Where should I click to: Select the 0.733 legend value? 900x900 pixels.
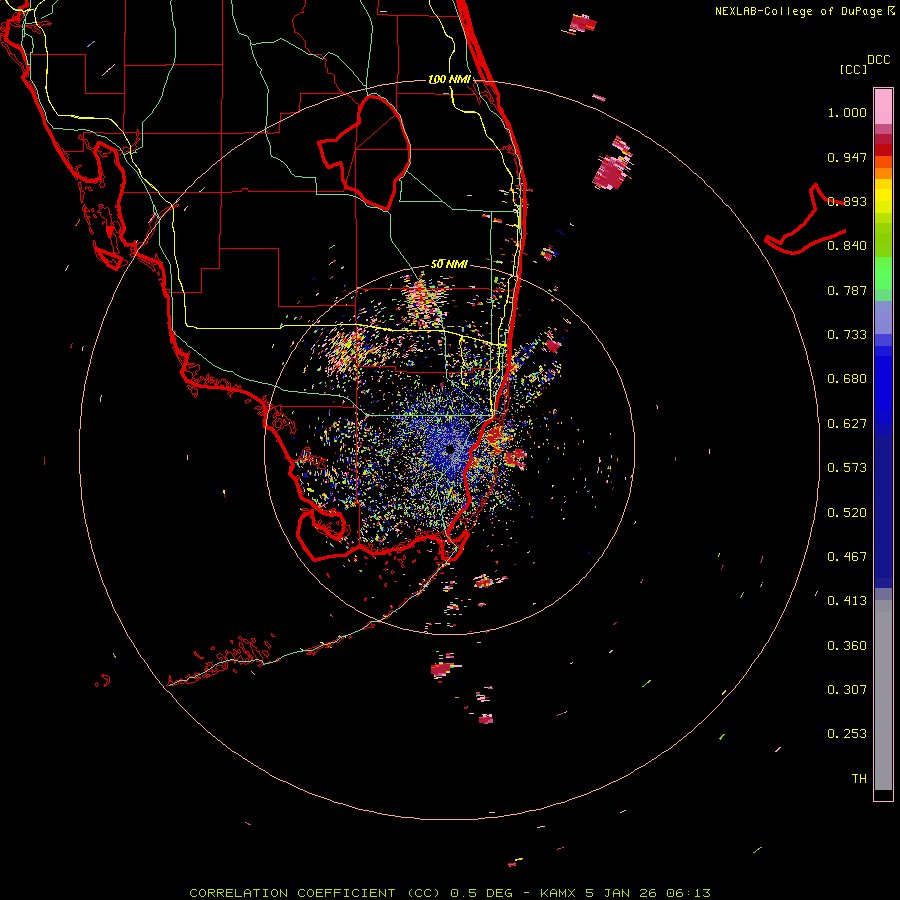pyautogui.click(x=847, y=335)
